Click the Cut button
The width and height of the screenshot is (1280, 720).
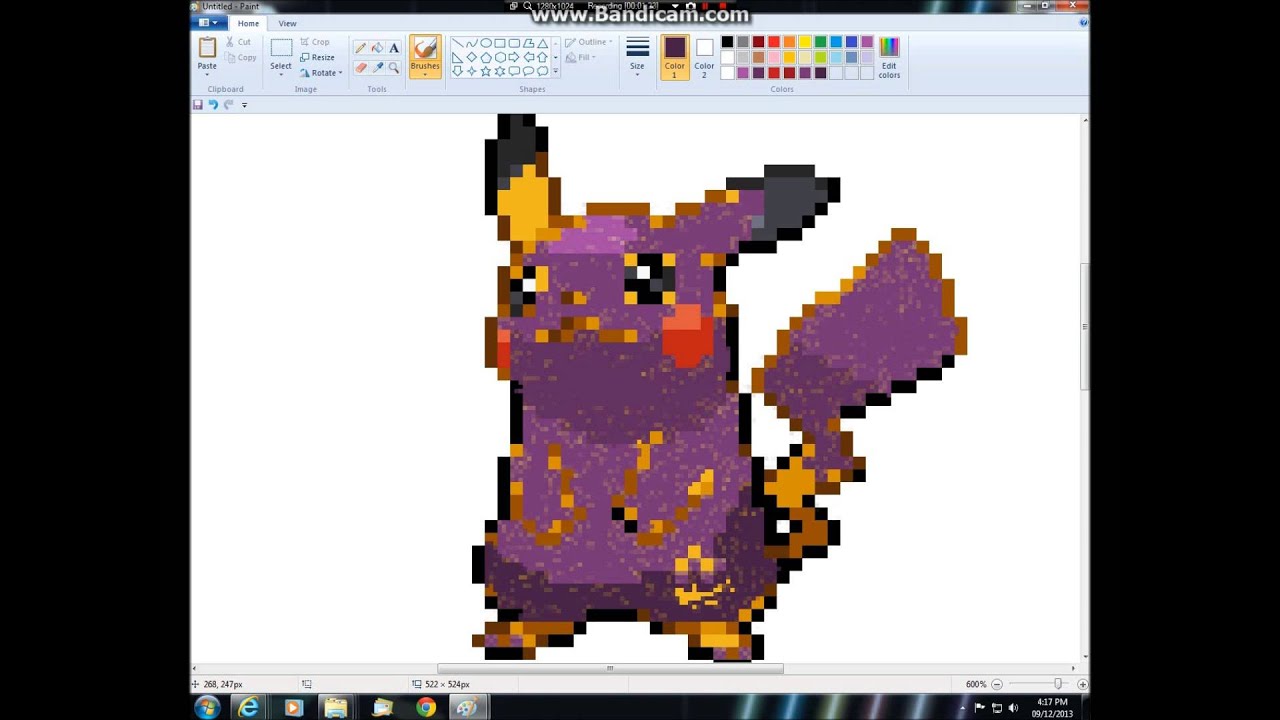(238, 42)
